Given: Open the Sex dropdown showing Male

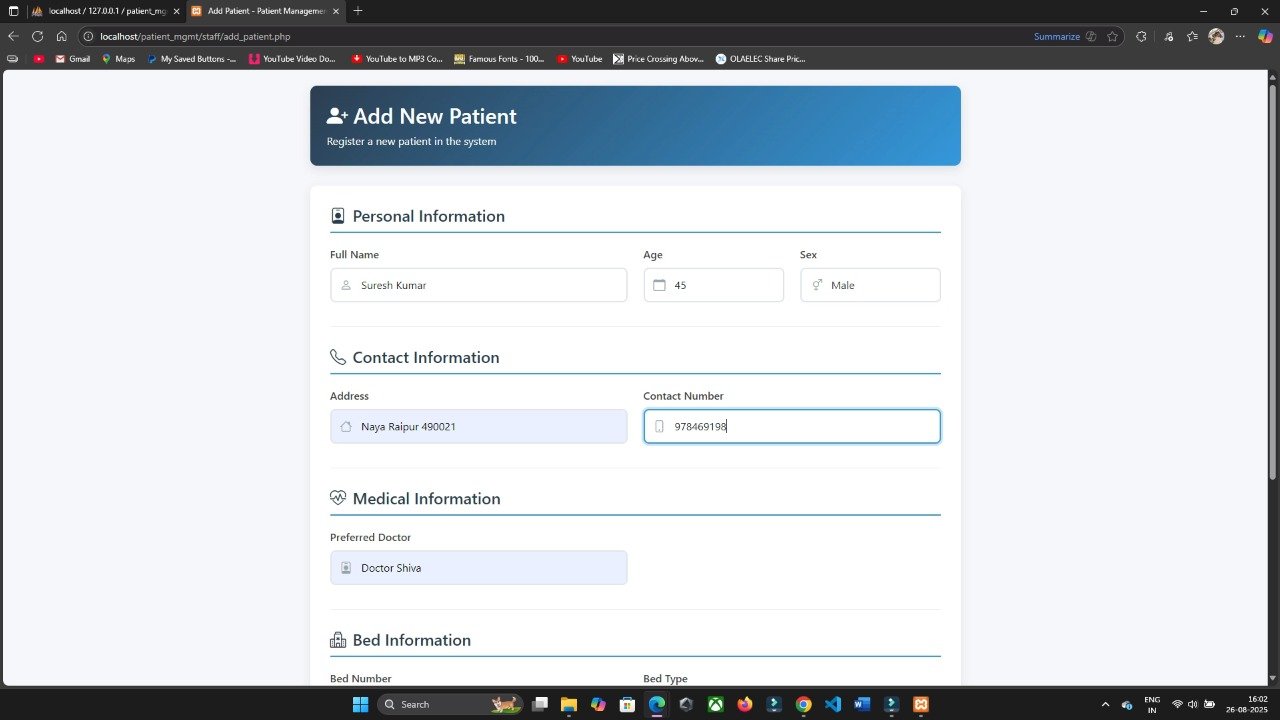Looking at the screenshot, I should point(870,285).
